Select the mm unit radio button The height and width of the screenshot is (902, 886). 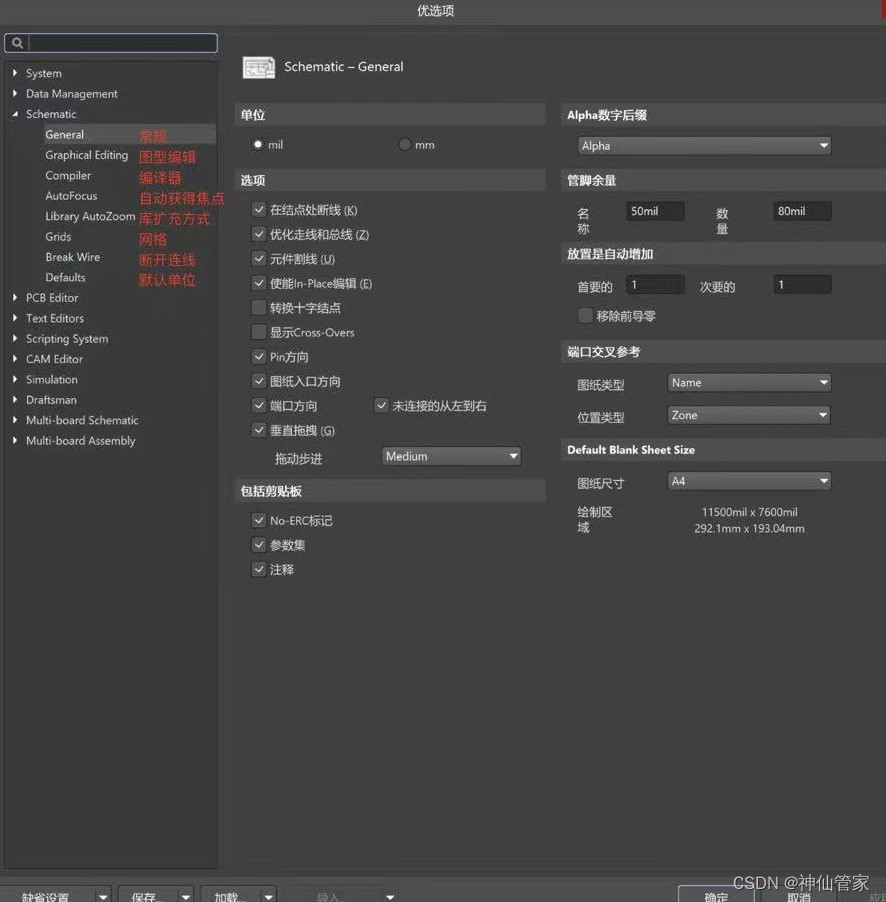[405, 145]
